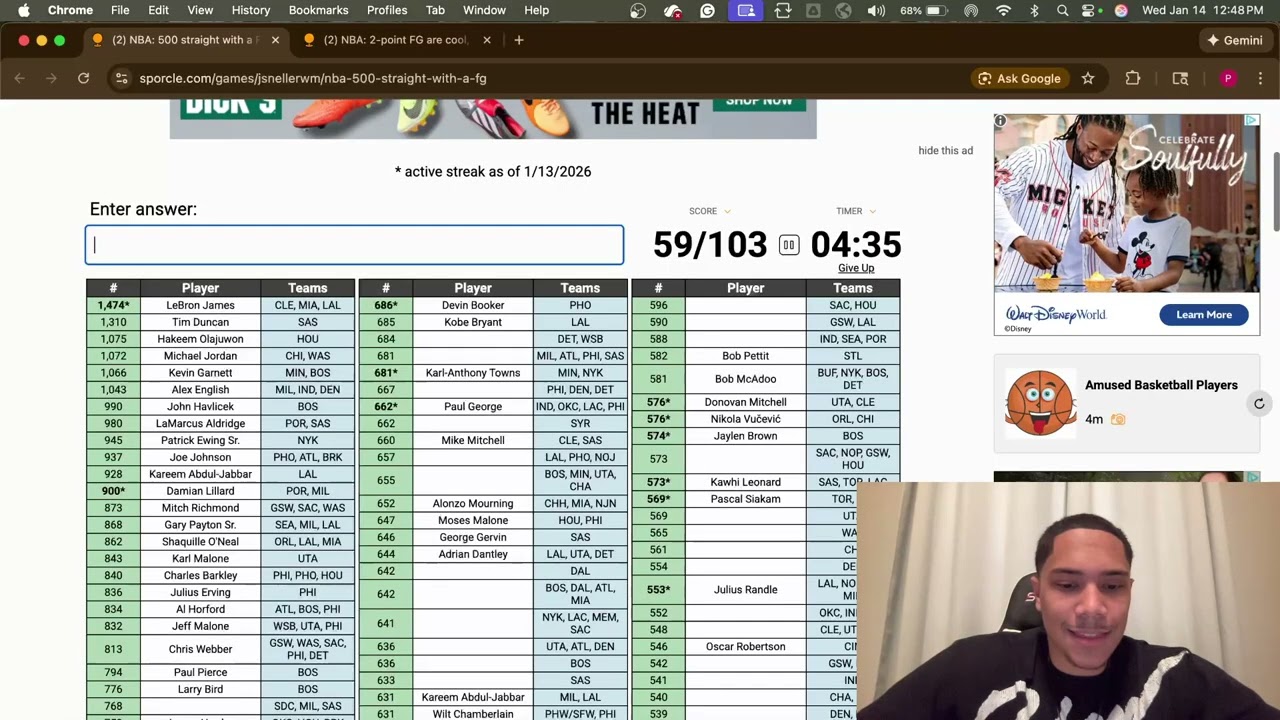Image resolution: width=1280 pixels, height=720 pixels.
Task: View site information icon in address bar
Action: [121, 78]
